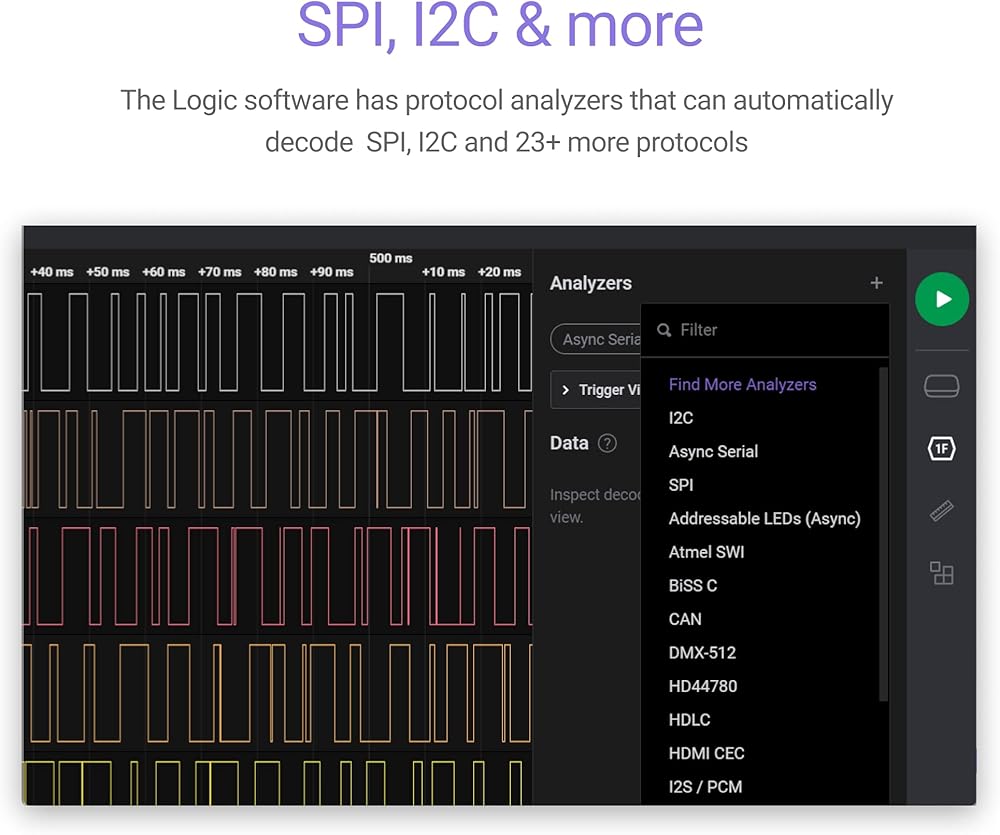Select I2C from the analyzer list
The width and height of the screenshot is (1000, 835).
point(681,418)
